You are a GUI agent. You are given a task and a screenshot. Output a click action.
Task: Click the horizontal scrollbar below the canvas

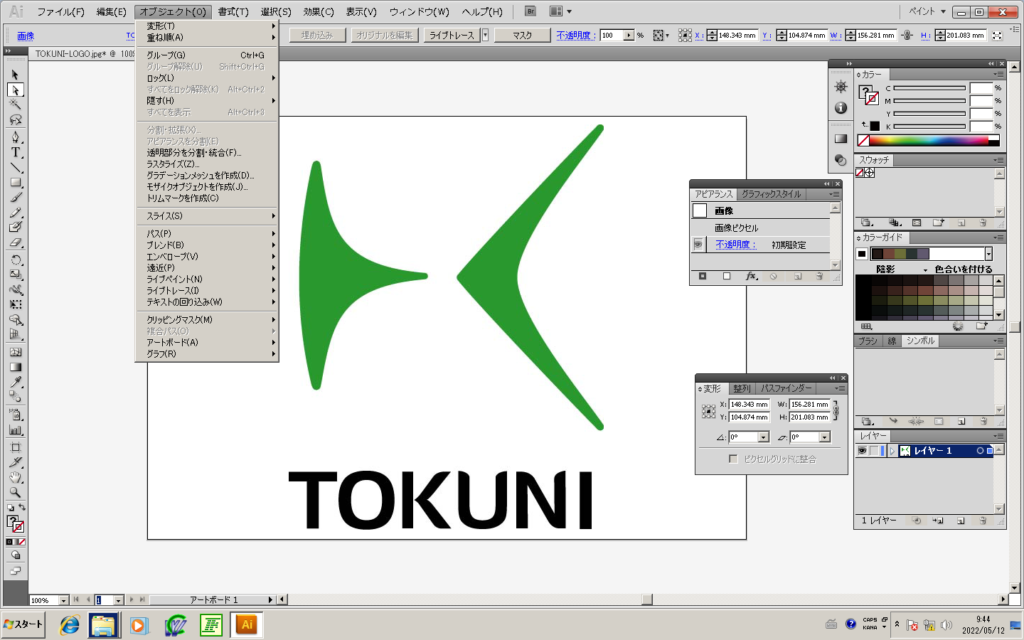click(x=645, y=600)
